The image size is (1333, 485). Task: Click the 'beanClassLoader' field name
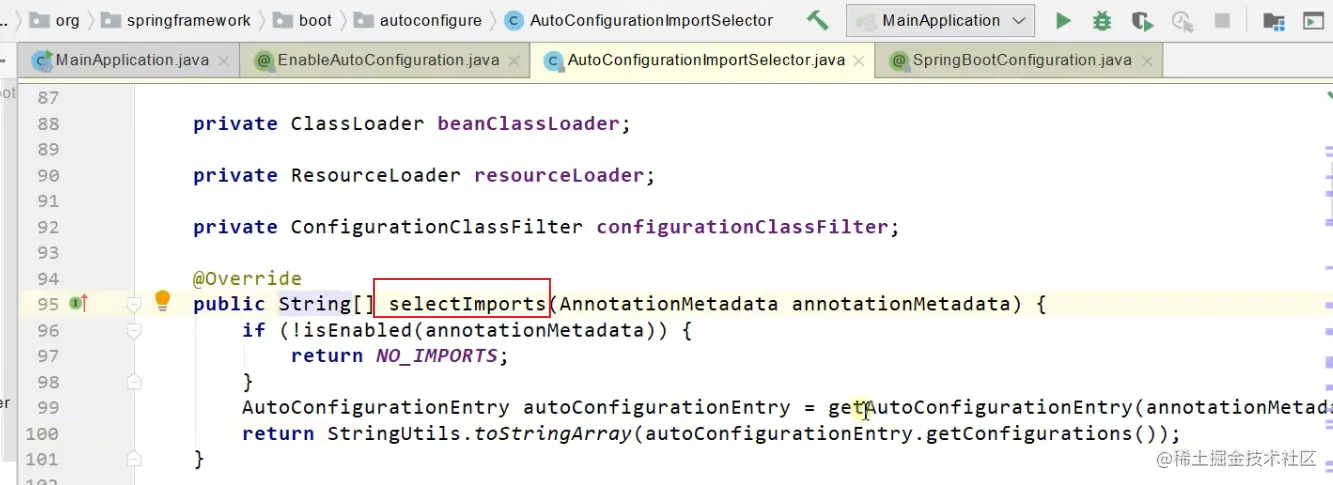[529, 124]
